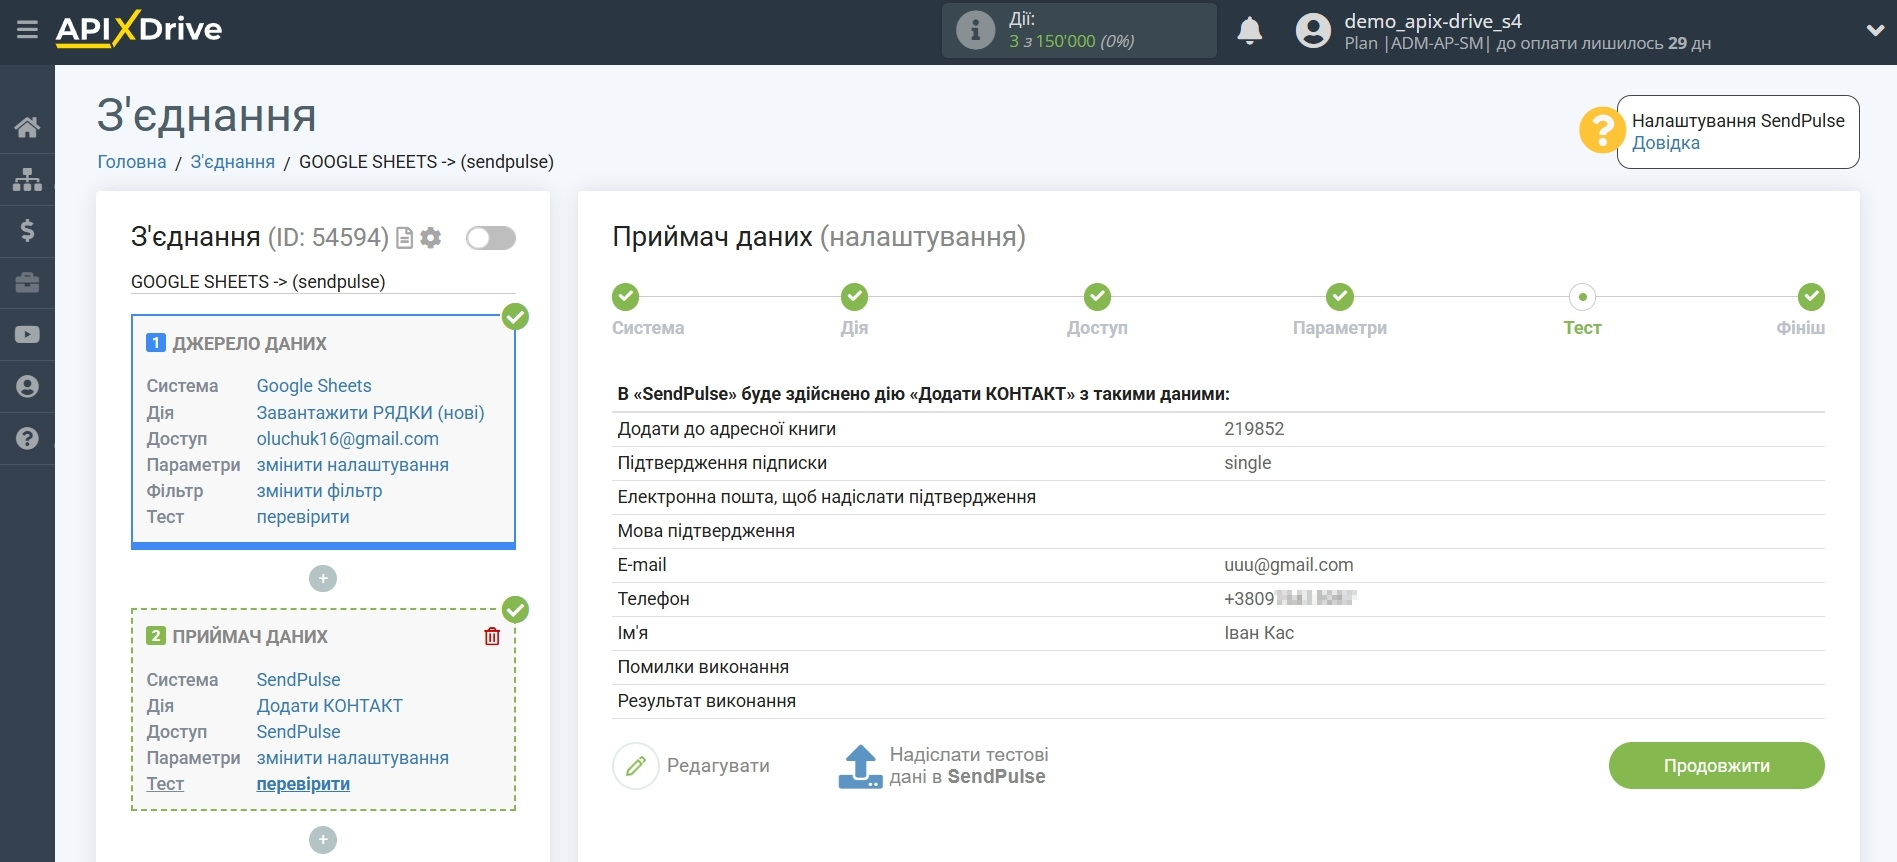Go to Параметри wizard step
Screen dimensions: 1897x862
click(1340, 297)
